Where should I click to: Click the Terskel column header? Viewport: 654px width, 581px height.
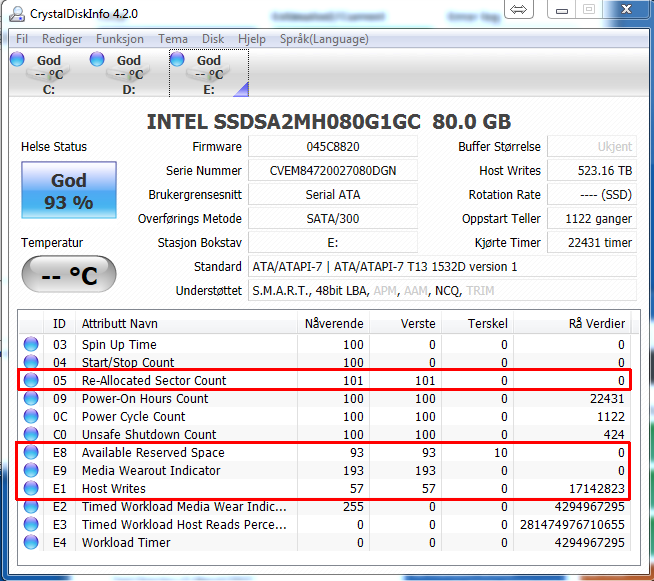478,324
